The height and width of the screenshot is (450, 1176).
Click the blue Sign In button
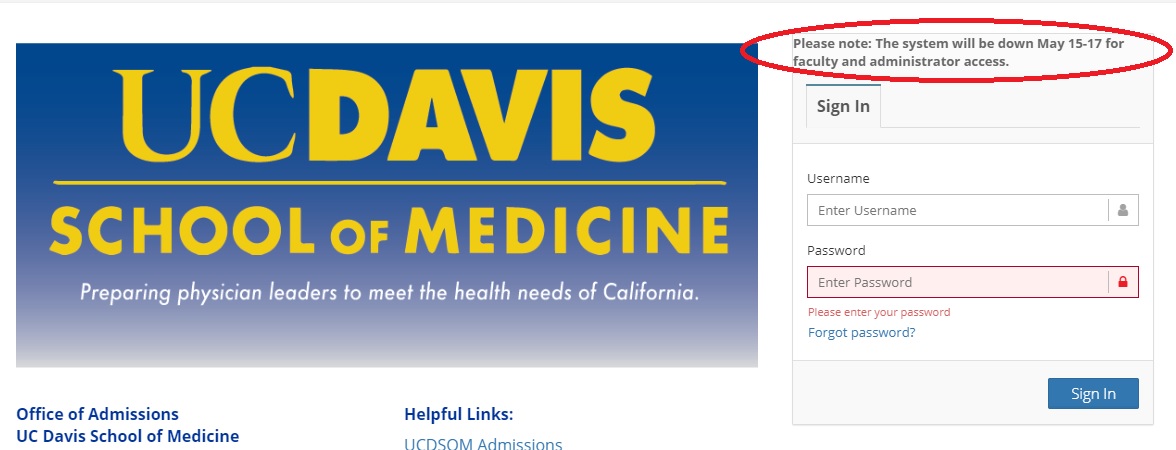1093,394
